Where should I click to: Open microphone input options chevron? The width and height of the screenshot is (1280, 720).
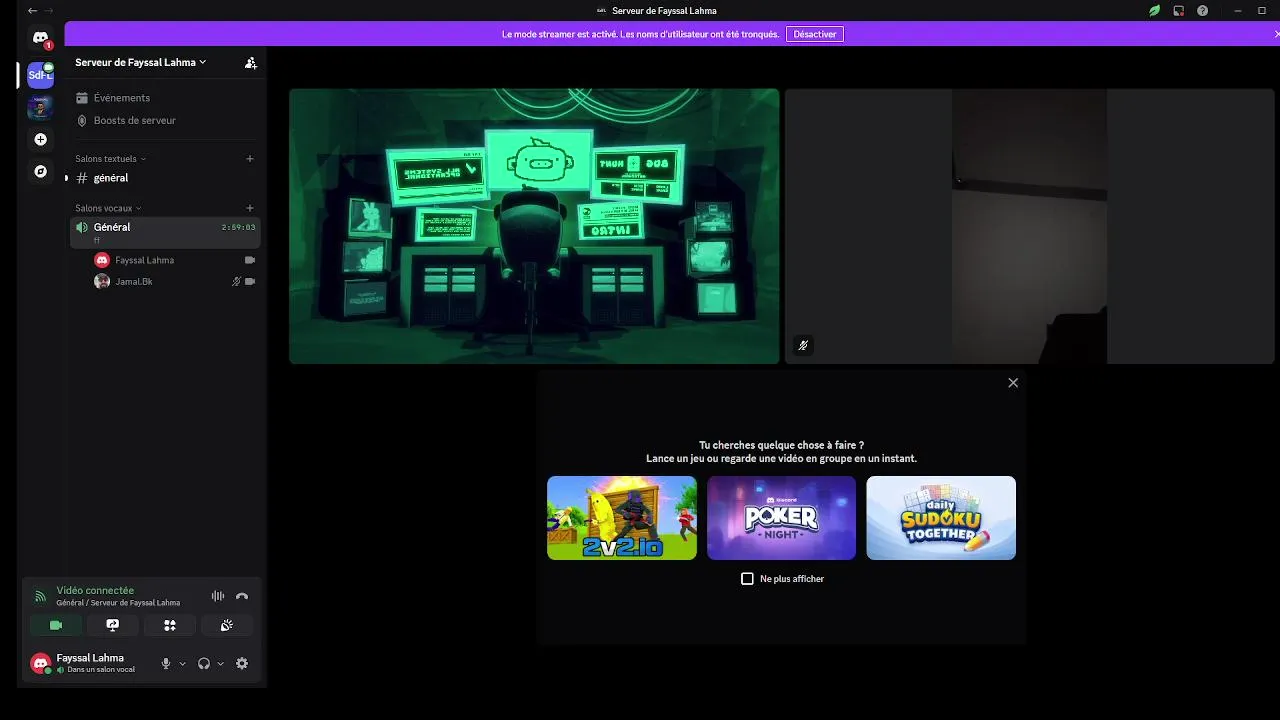tap(182, 663)
